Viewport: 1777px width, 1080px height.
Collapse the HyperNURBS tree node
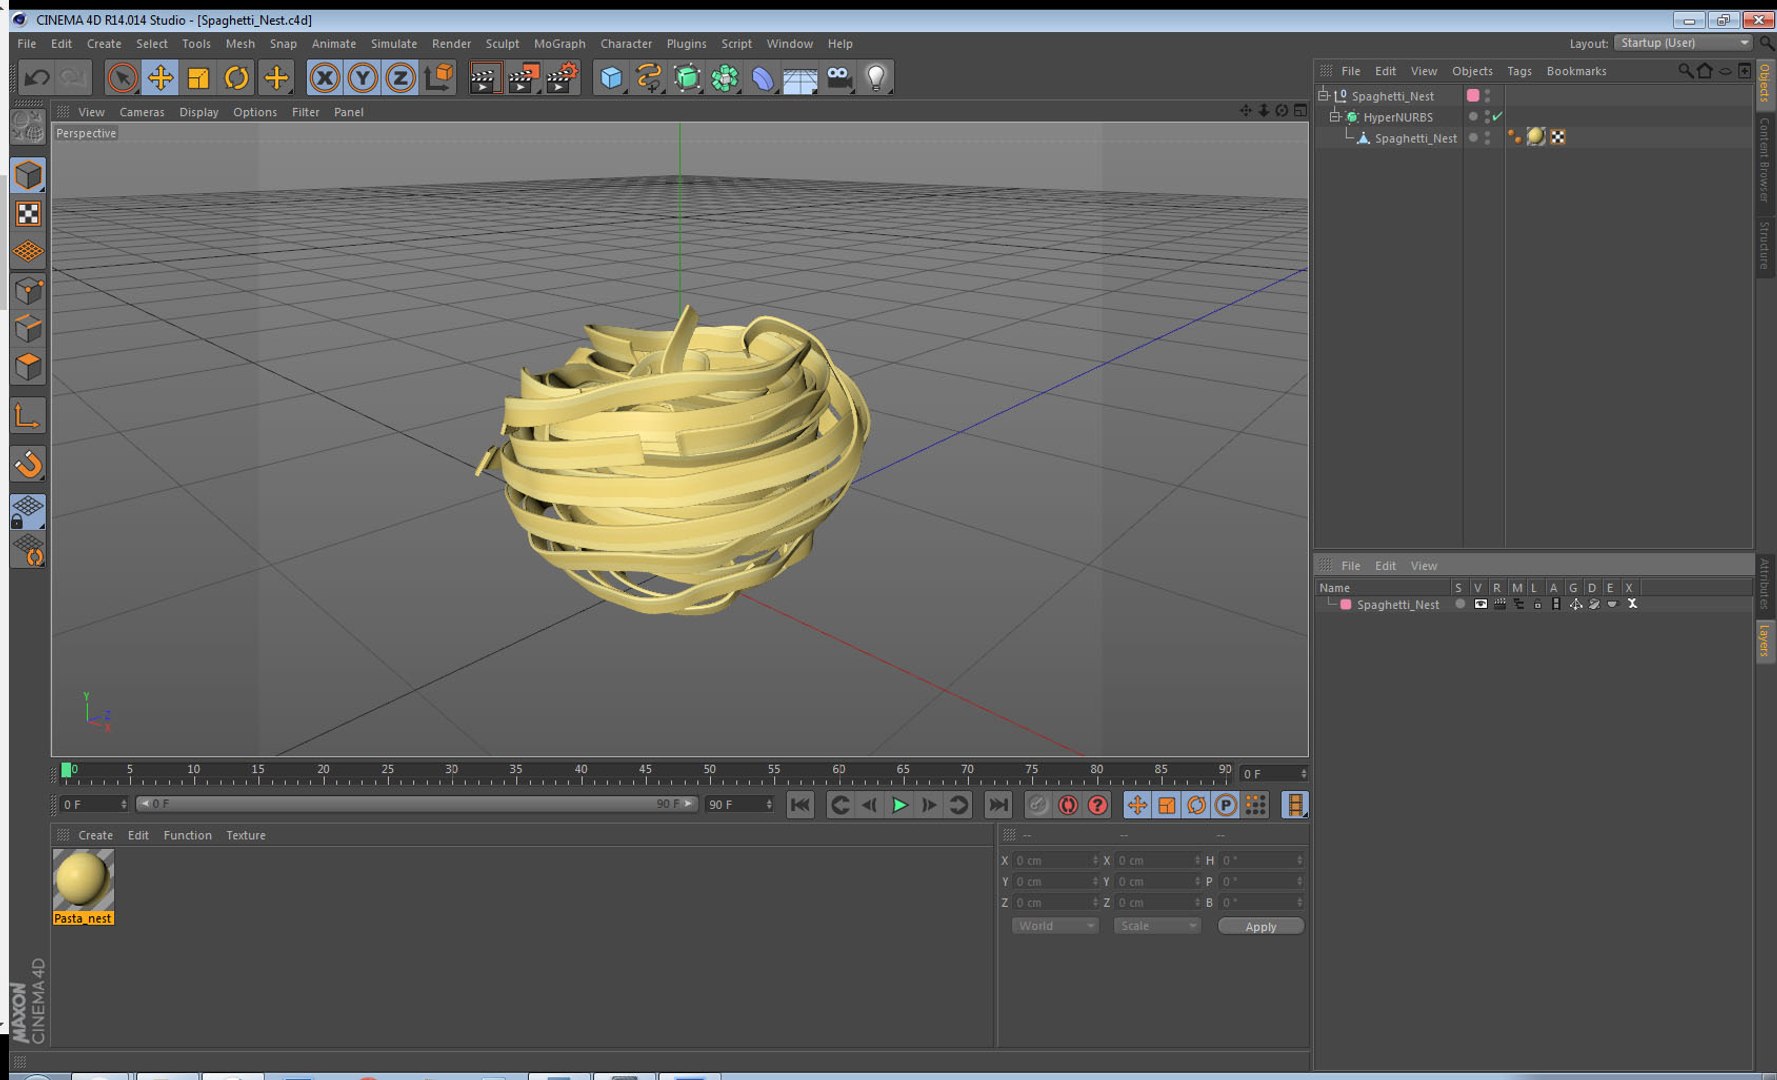1334,117
